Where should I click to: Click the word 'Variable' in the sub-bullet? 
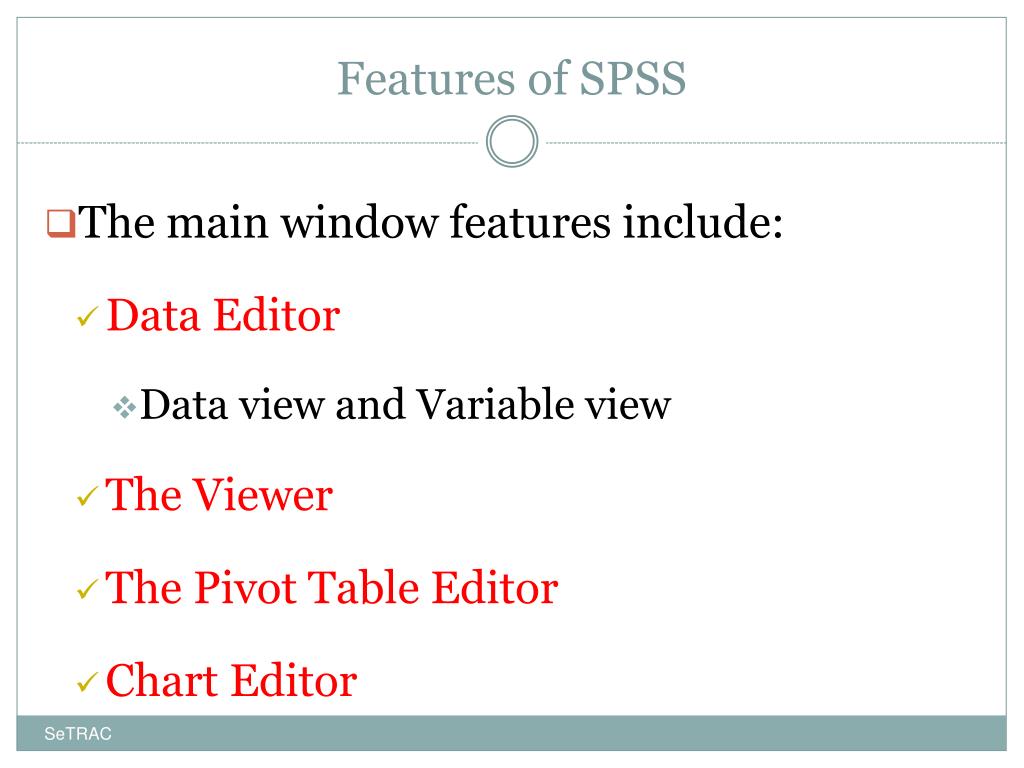[x=494, y=404]
